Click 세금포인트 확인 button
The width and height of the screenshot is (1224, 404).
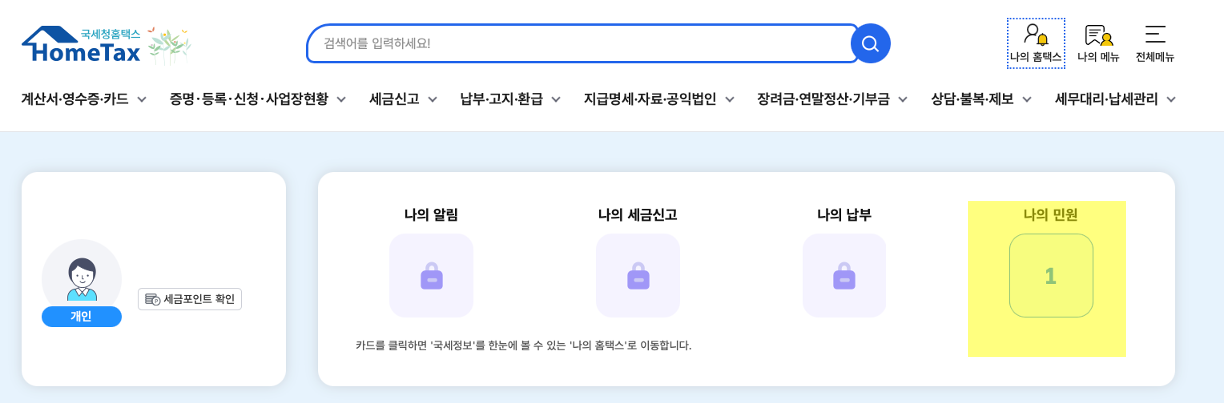coord(190,299)
